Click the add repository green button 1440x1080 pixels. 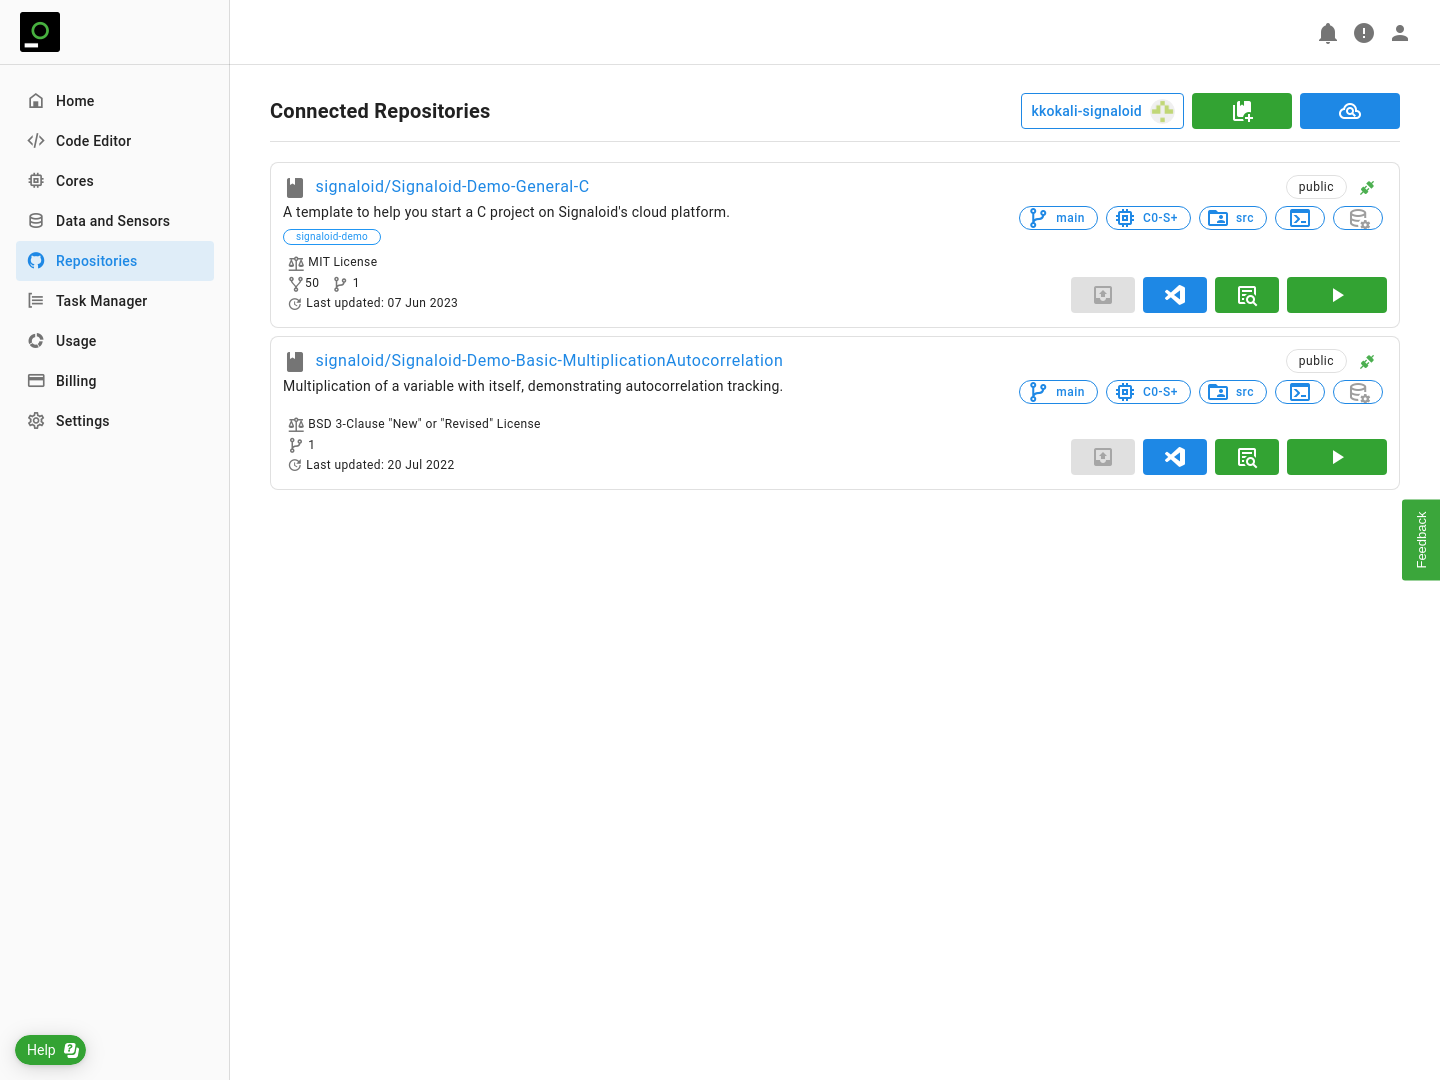(x=1242, y=111)
